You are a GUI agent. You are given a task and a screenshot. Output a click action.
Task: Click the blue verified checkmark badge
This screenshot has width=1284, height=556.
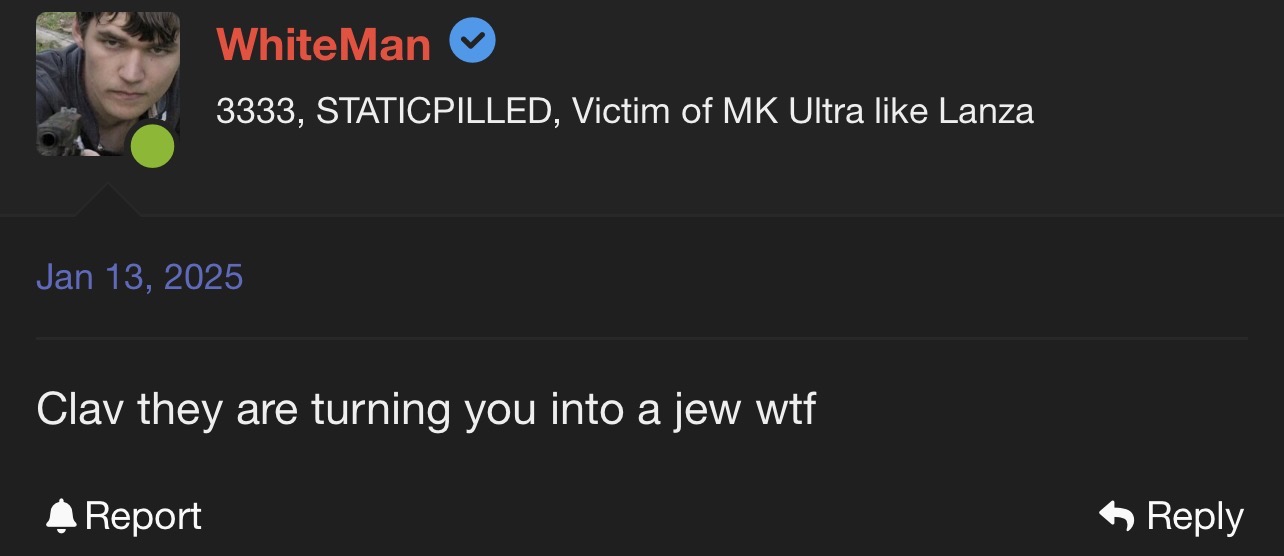click(x=472, y=42)
